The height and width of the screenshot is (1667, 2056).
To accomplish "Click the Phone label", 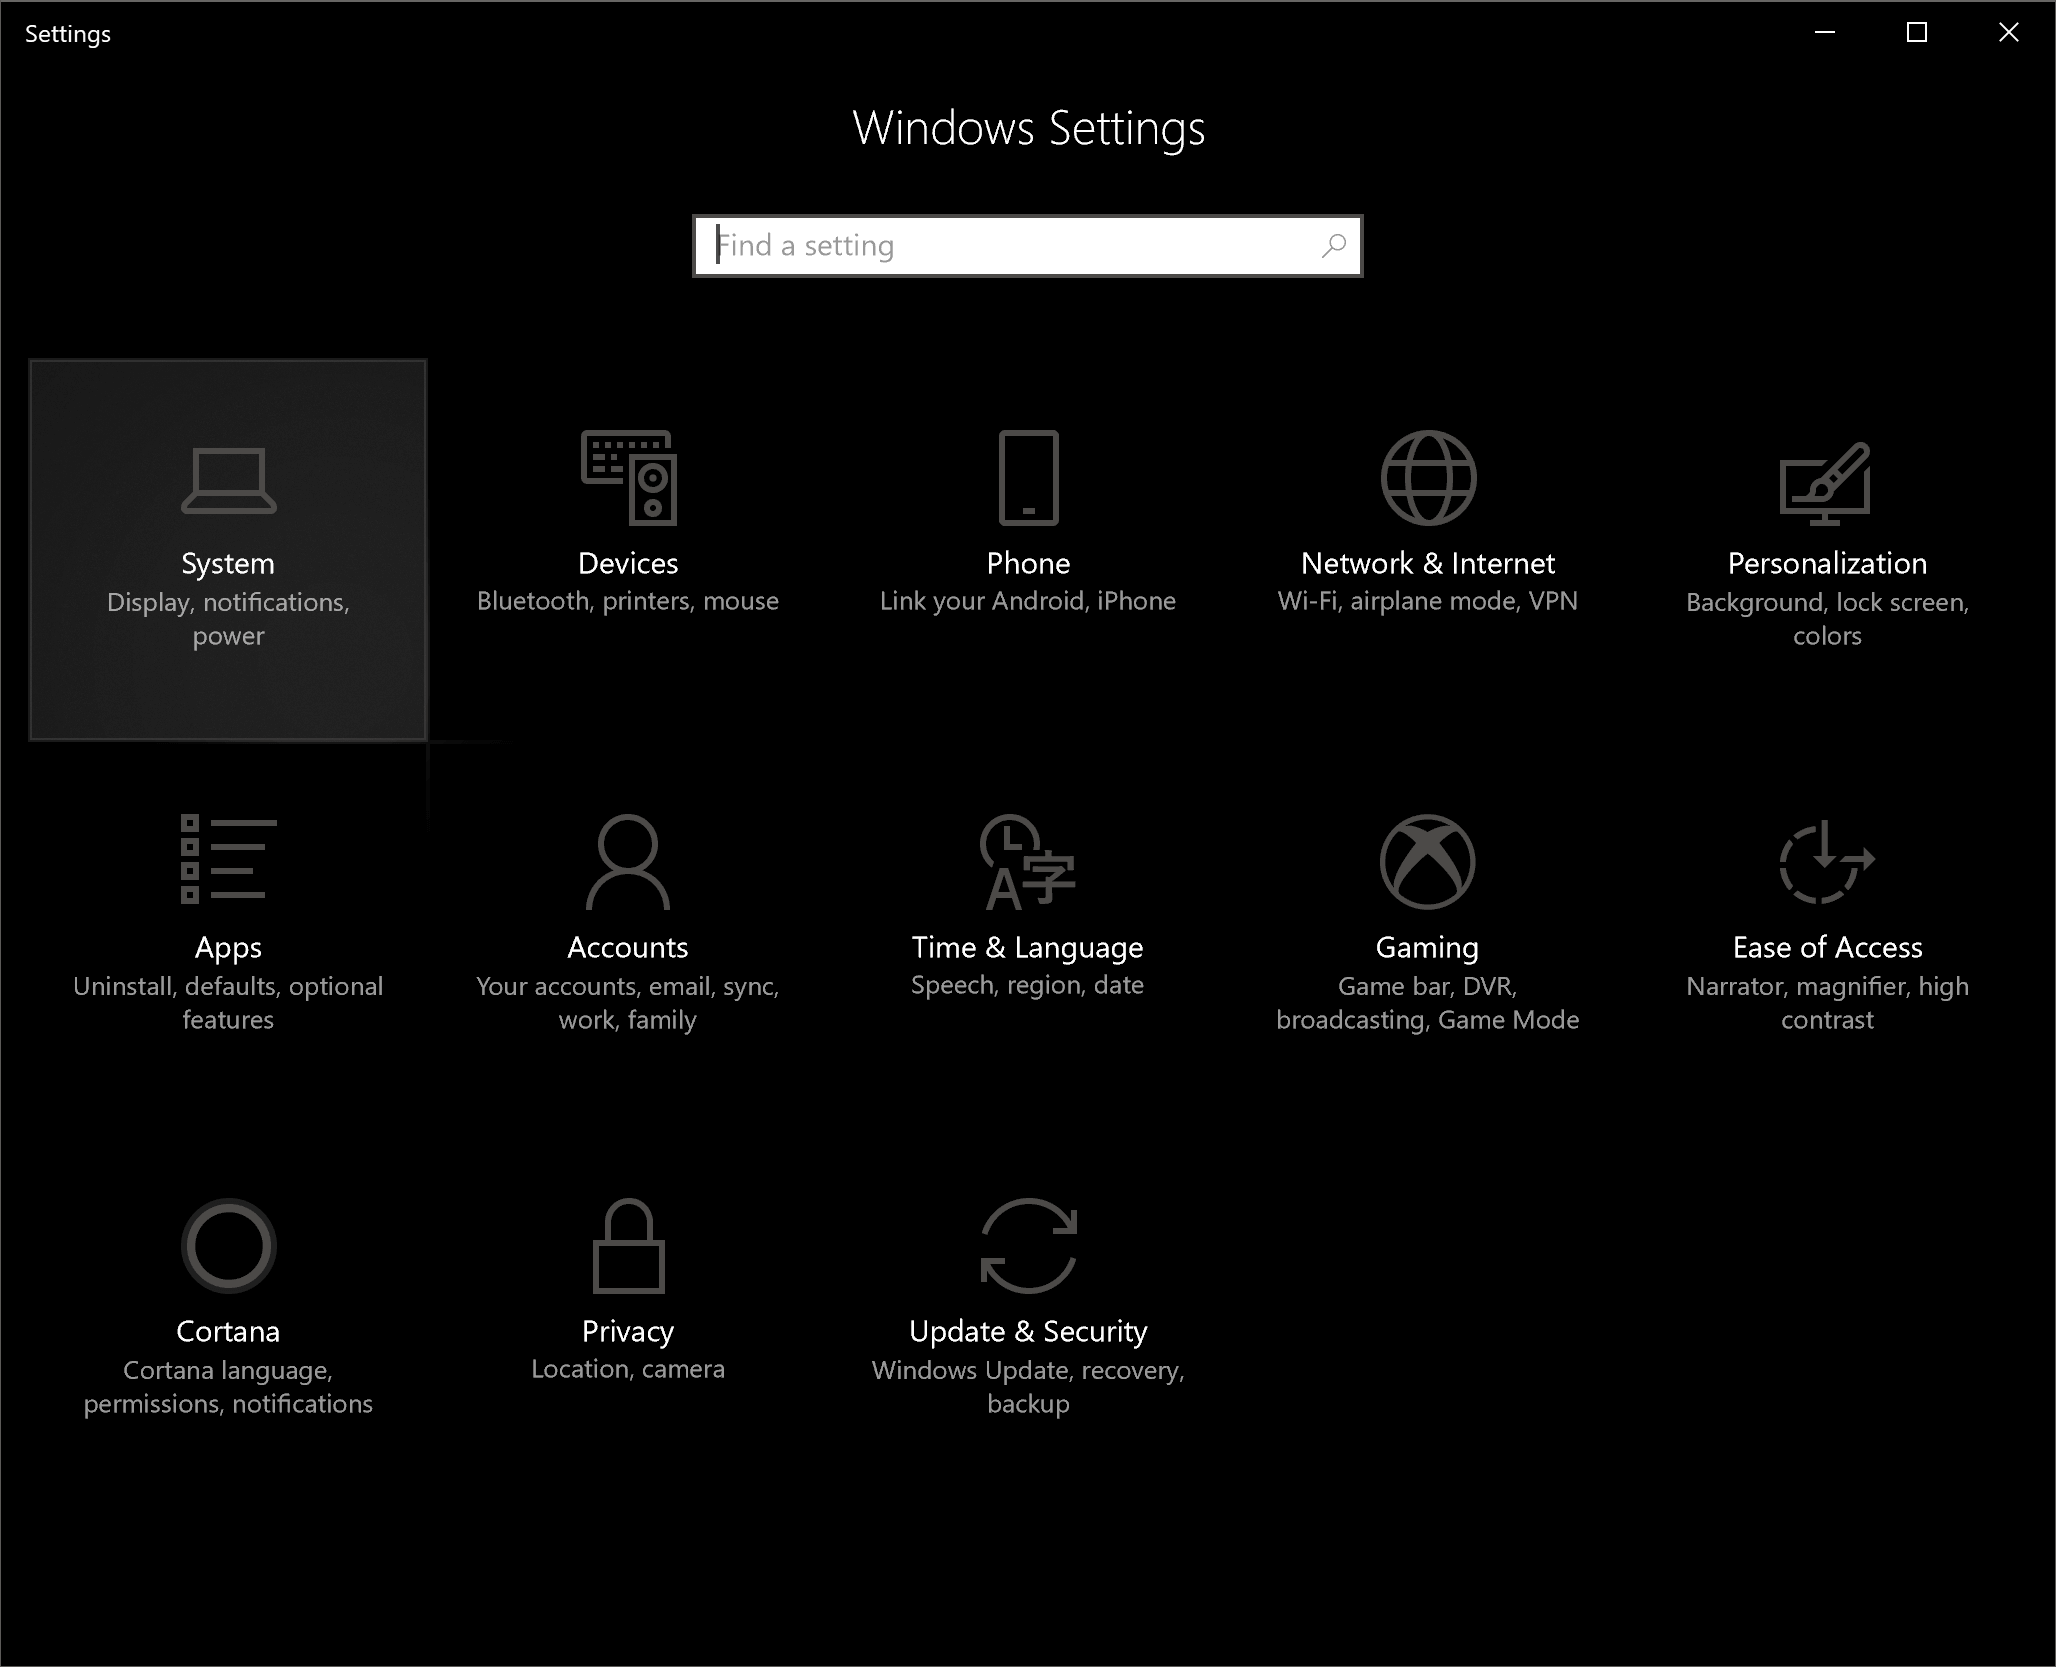I will pyautogui.click(x=1028, y=563).
